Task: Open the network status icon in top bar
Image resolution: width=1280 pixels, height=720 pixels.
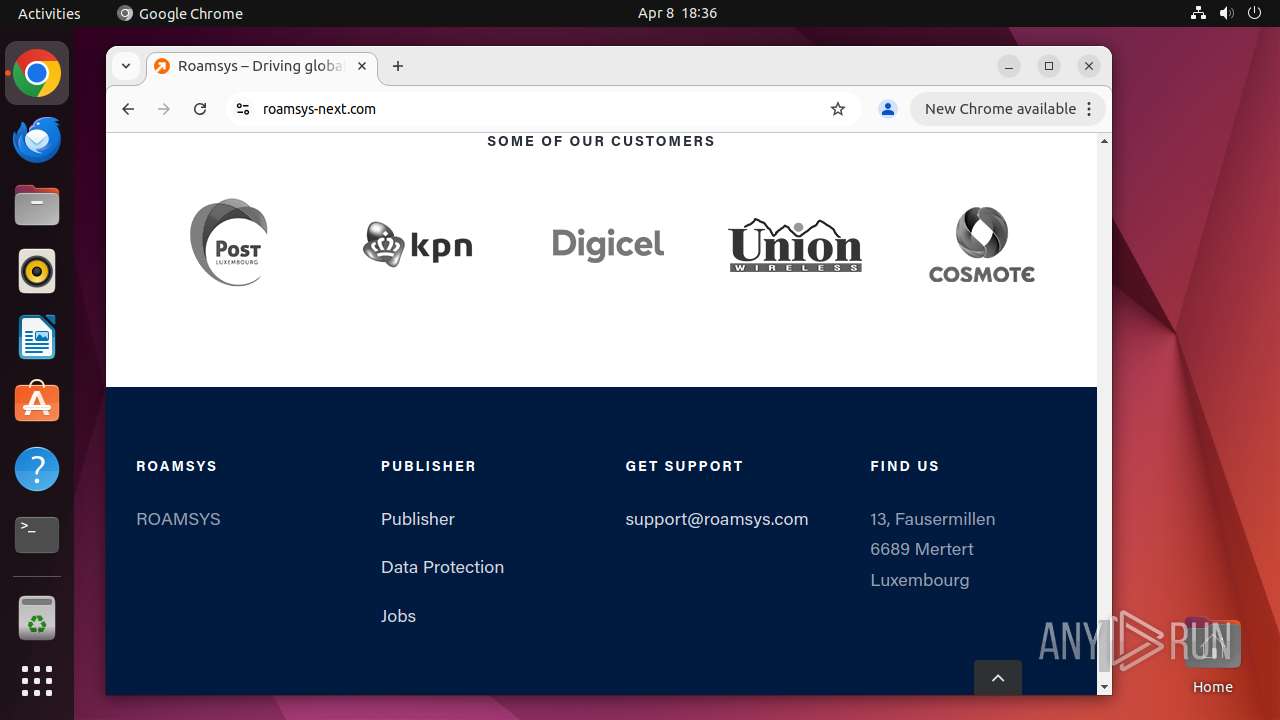Action: 1199,13
